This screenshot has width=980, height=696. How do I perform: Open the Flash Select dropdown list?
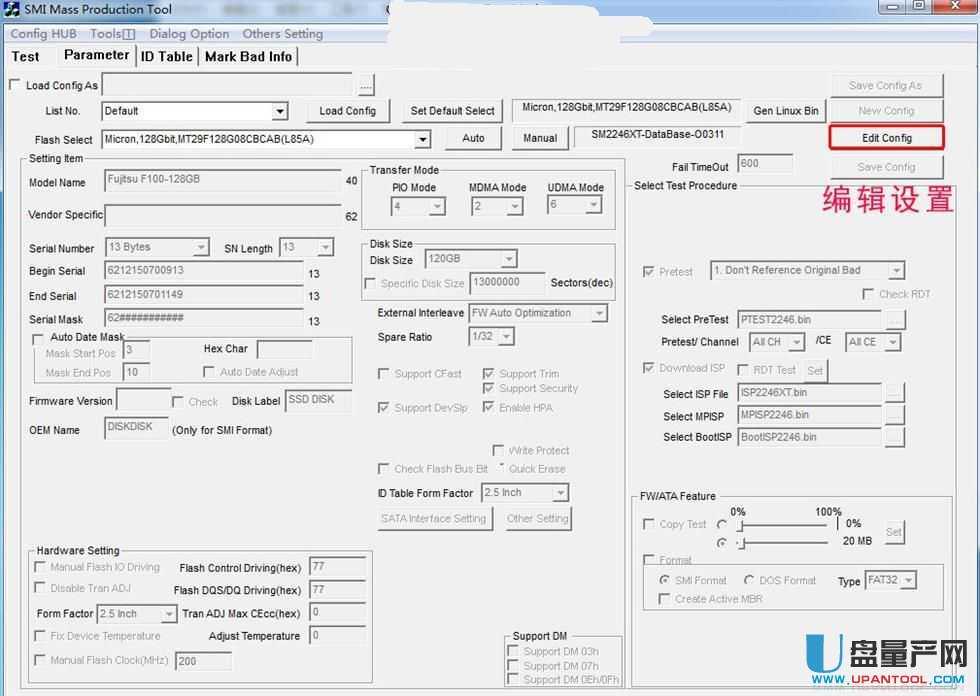422,140
